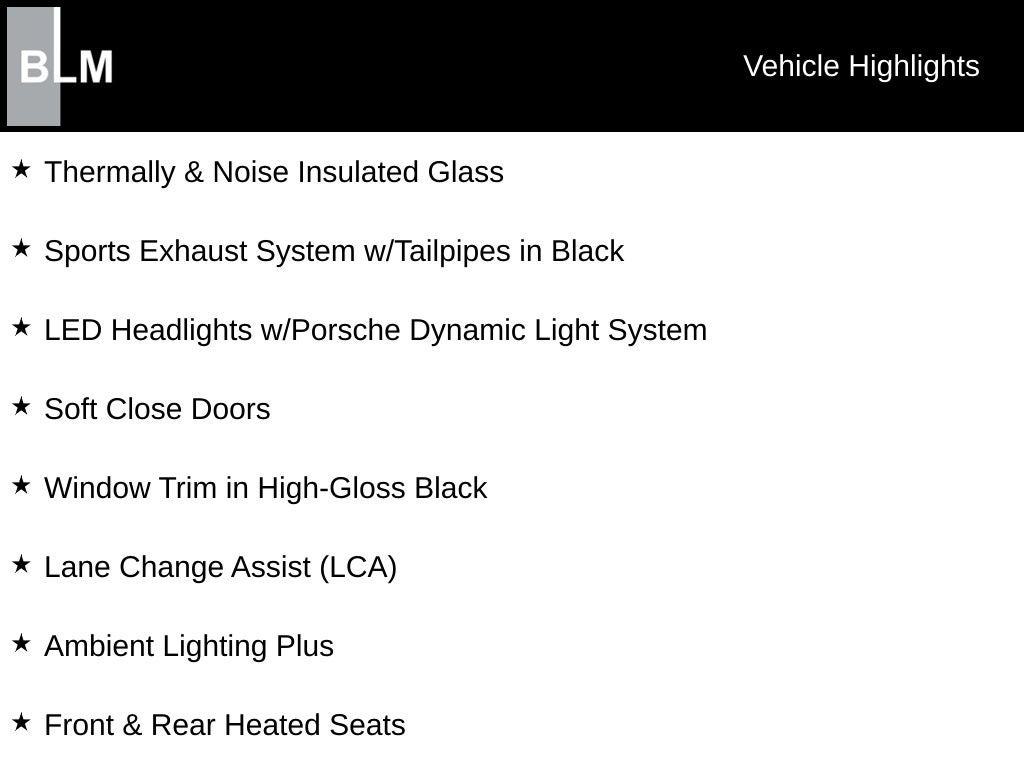Select the Sports Exhaust System w/Tailpipes line

pos(334,251)
